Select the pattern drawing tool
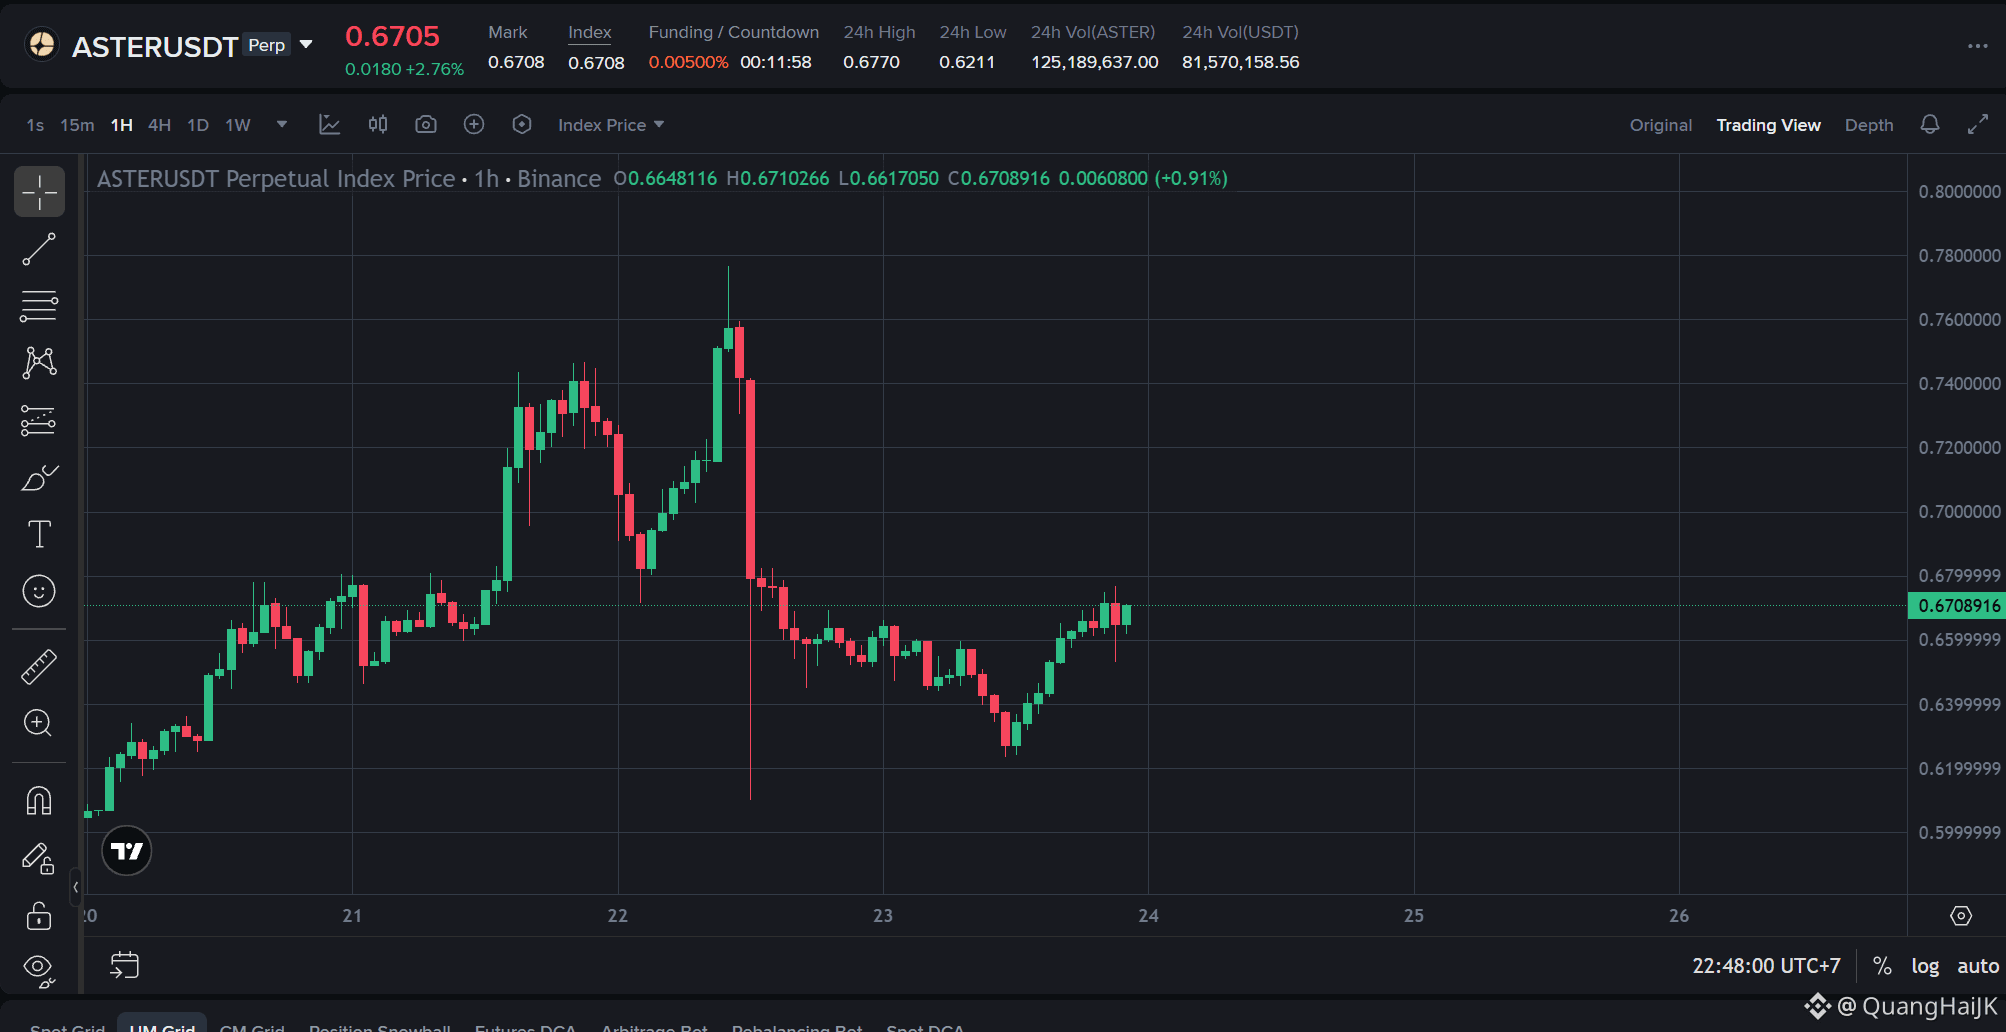Image resolution: width=2006 pixels, height=1032 pixels. pos(39,363)
